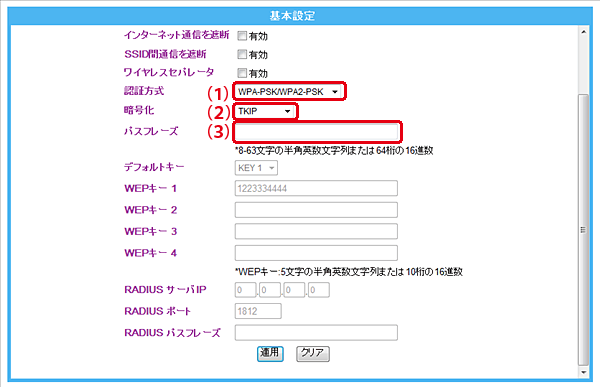Image resolution: width=600 pixels, height=387 pixels.
Task: Enable the SSID間通信を遮断 checkbox
Action: 242,54
